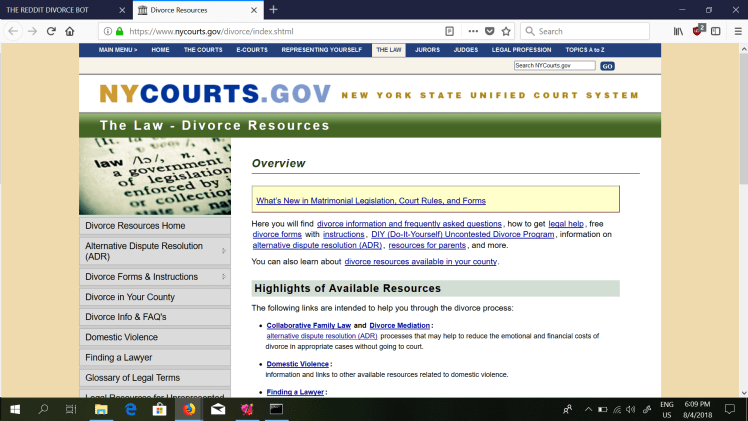Go to HOME in site navigation
748x421 pixels.
pos(160,50)
